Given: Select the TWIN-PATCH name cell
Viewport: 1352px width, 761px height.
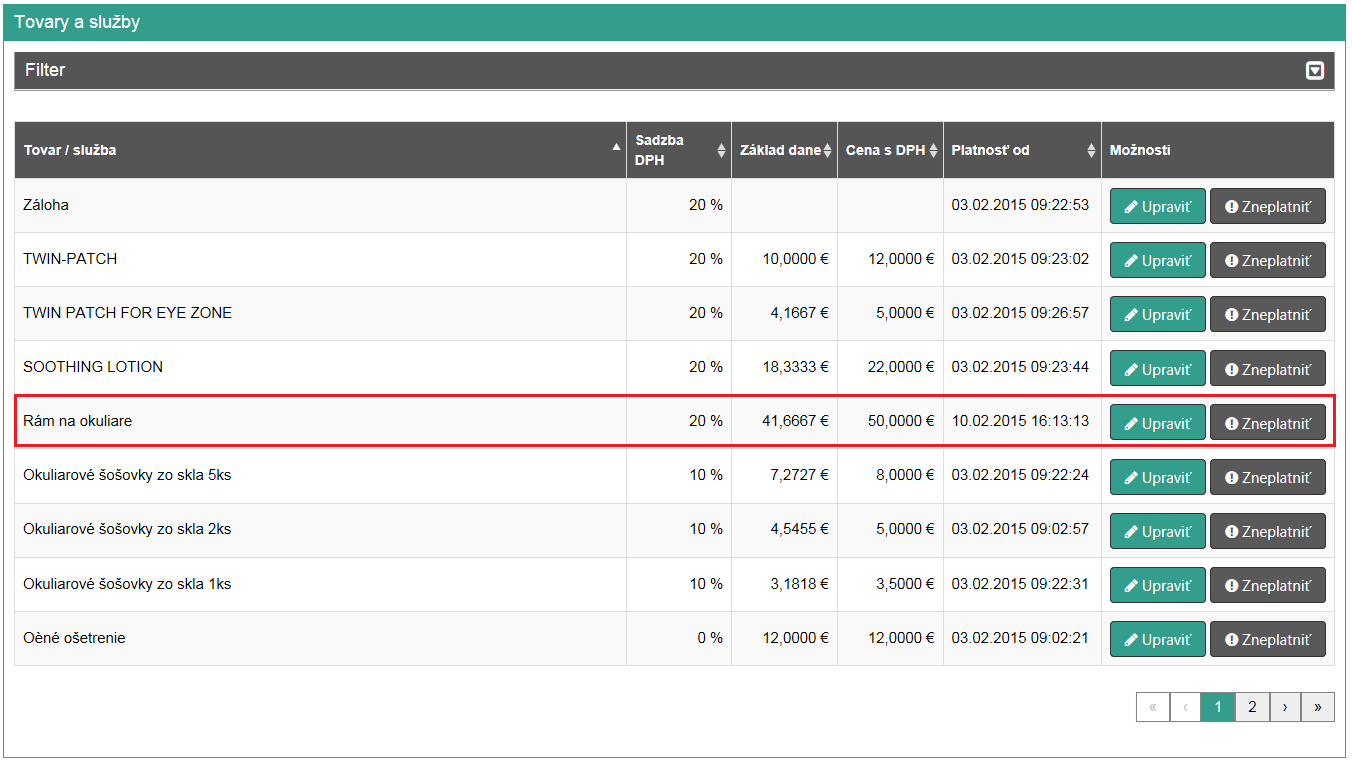Looking at the screenshot, I should click(320, 259).
